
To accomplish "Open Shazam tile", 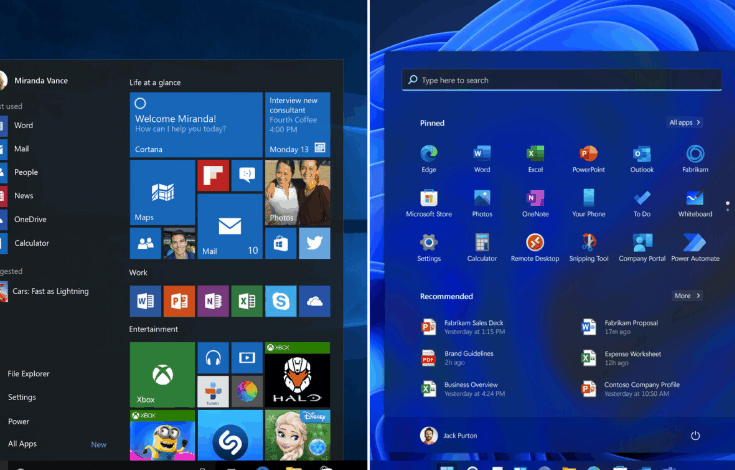I will tap(230, 435).
